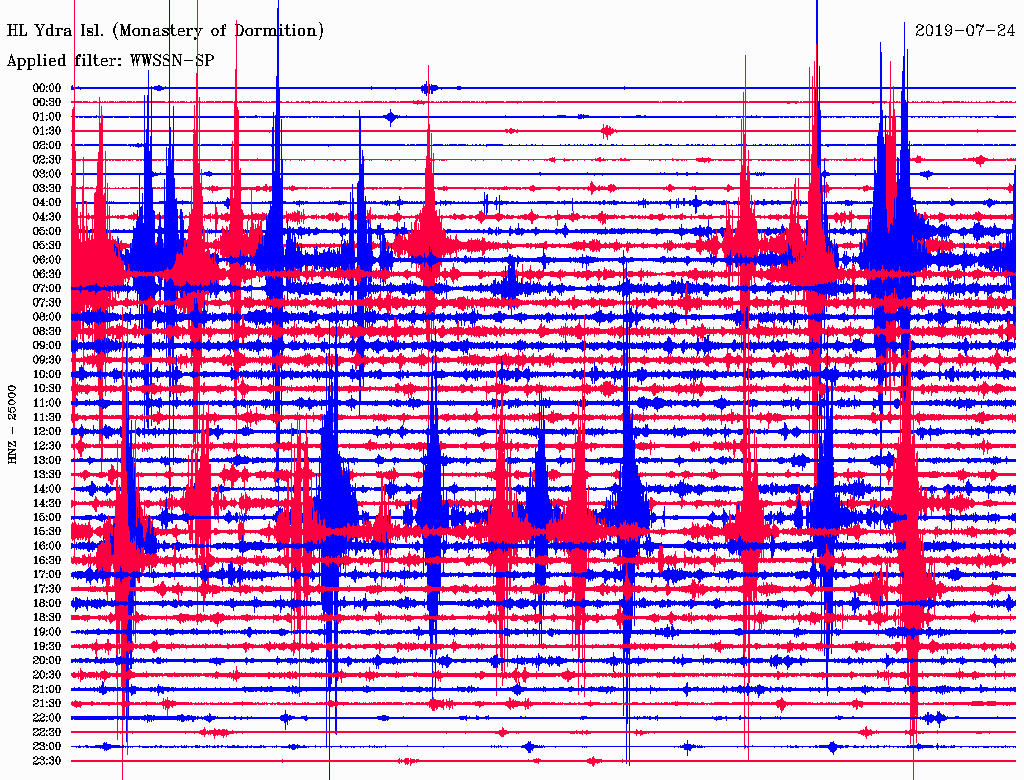Select the 09:30 time label

coord(47,360)
